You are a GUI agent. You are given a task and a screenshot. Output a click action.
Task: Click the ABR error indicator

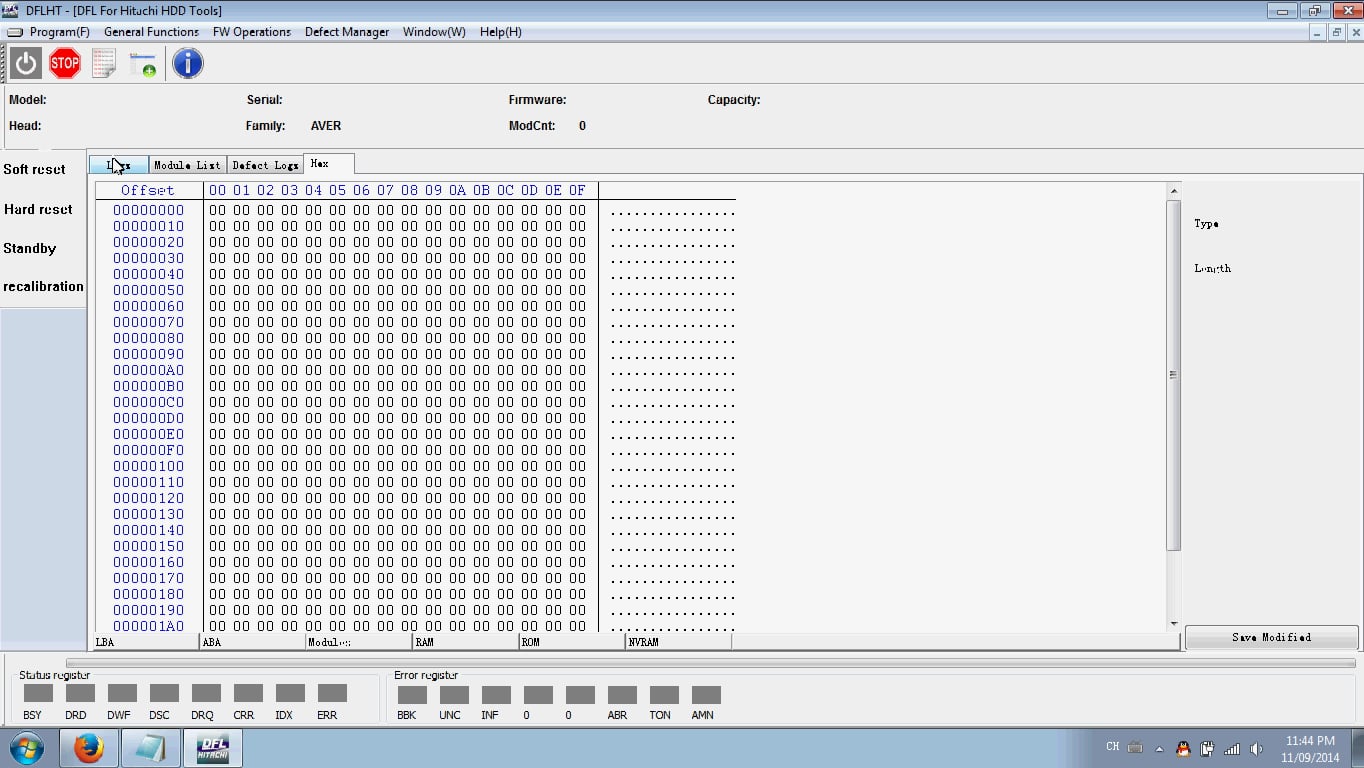point(622,694)
